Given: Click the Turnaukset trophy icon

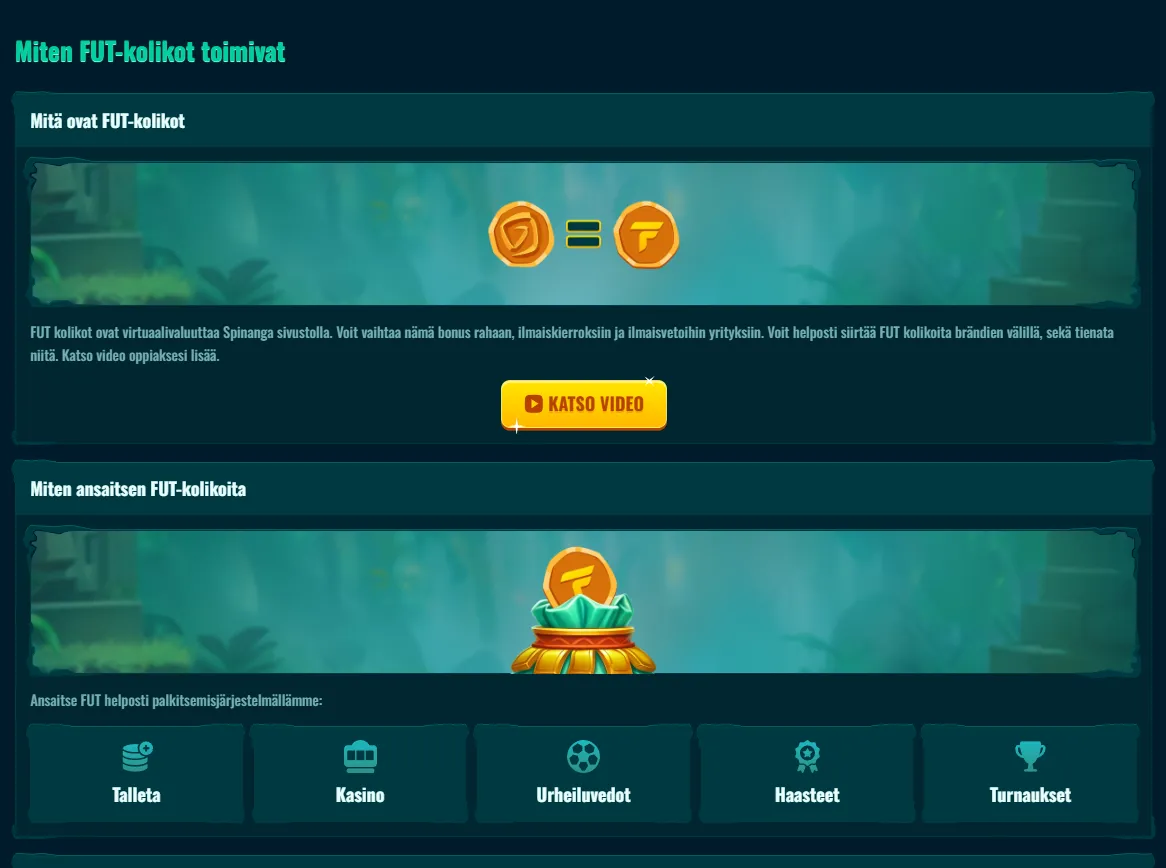Looking at the screenshot, I should point(1030,756).
